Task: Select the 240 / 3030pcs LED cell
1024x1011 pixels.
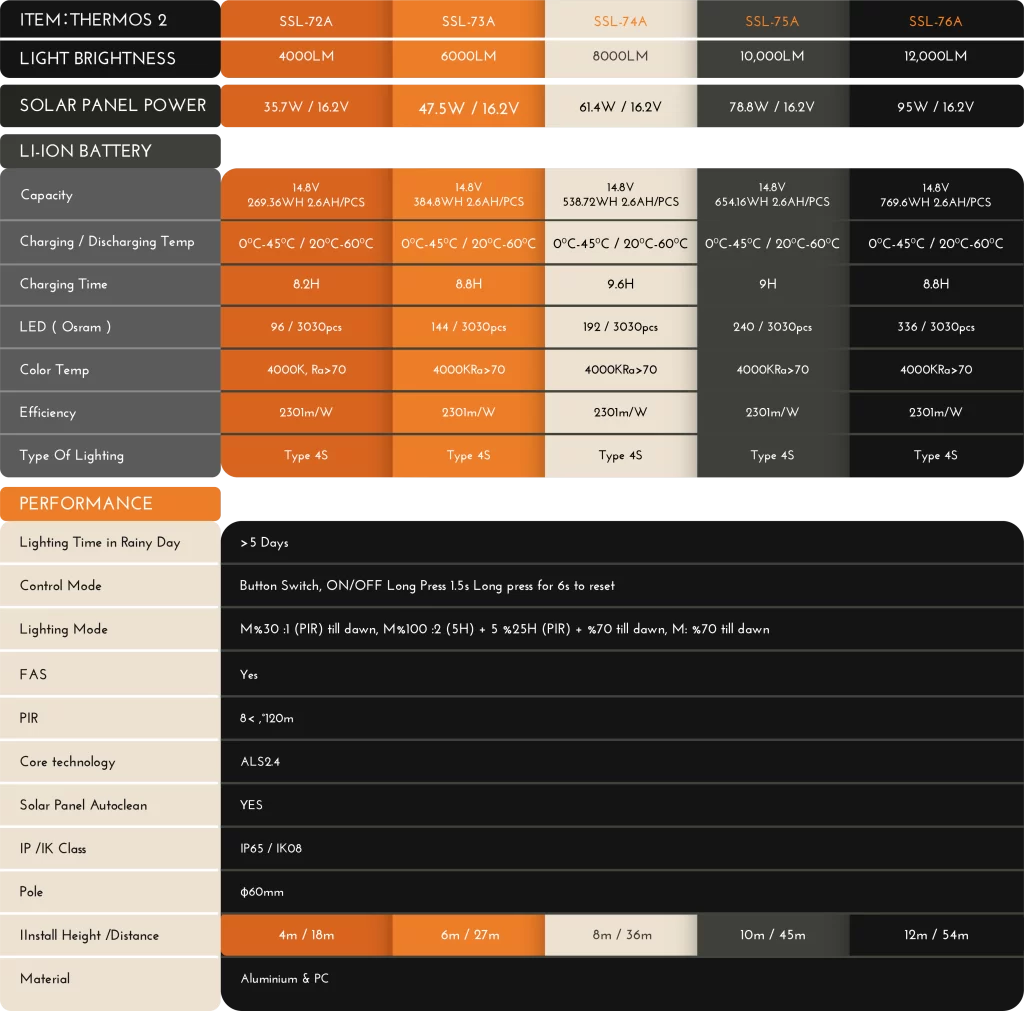Action: click(x=772, y=327)
